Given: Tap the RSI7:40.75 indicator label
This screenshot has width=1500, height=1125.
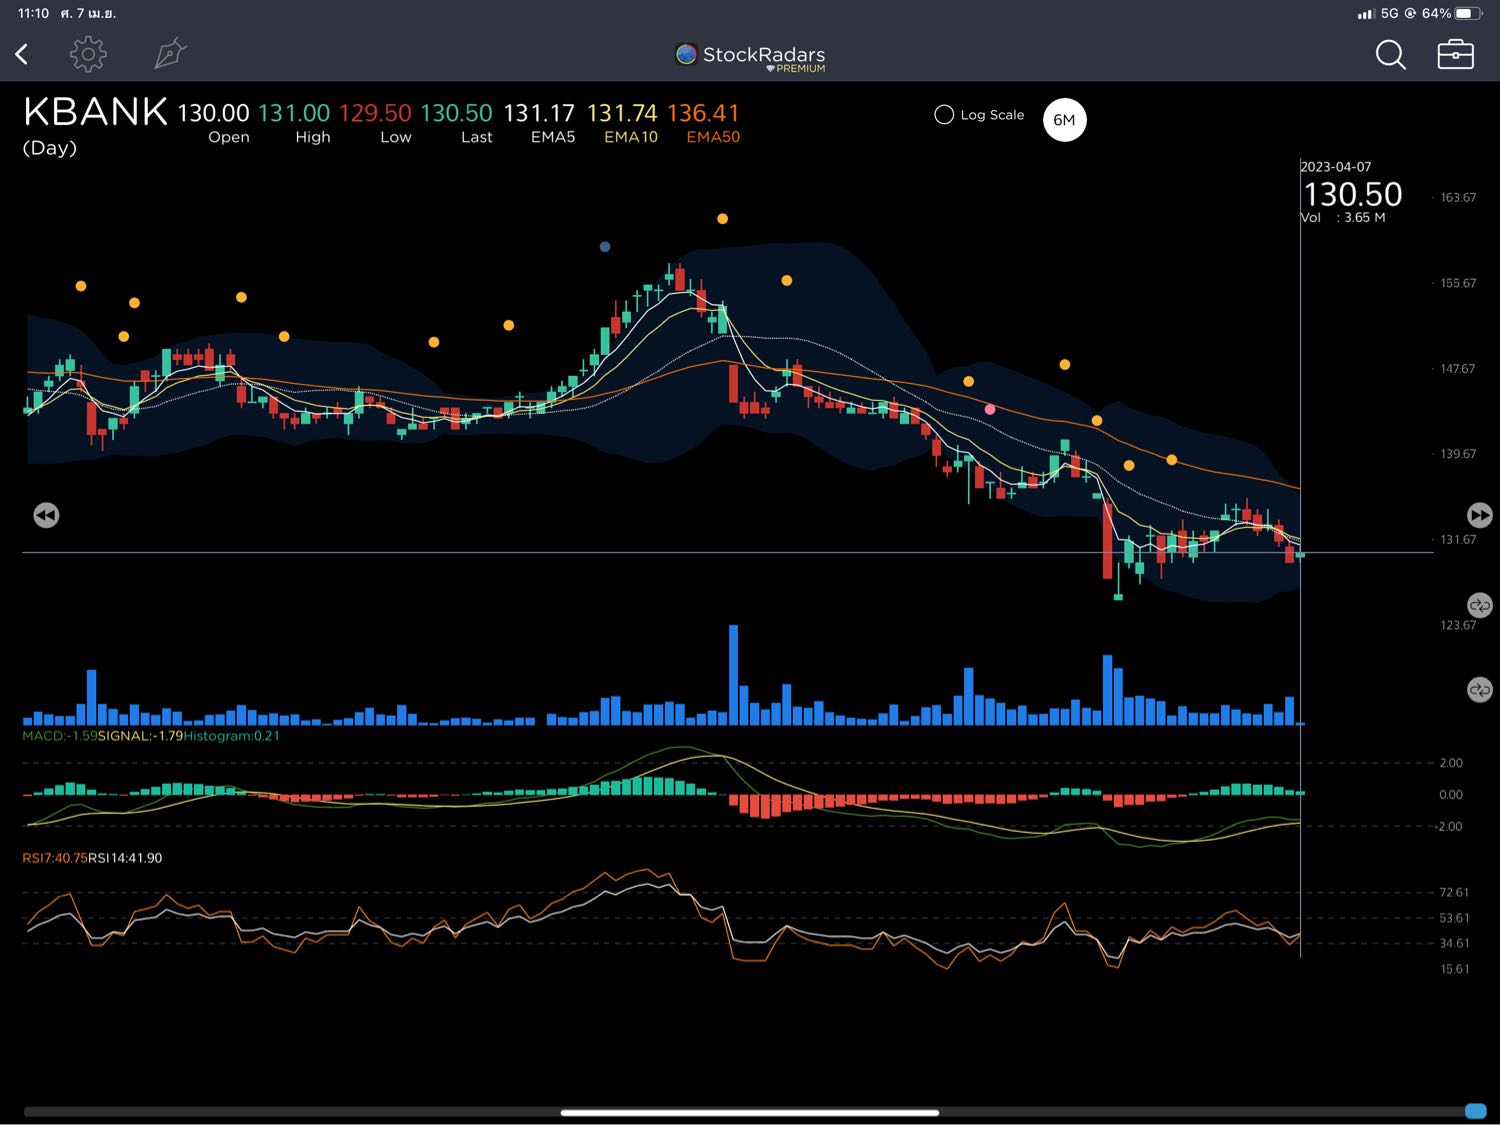Looking at the screenshot, I should 55,858.
